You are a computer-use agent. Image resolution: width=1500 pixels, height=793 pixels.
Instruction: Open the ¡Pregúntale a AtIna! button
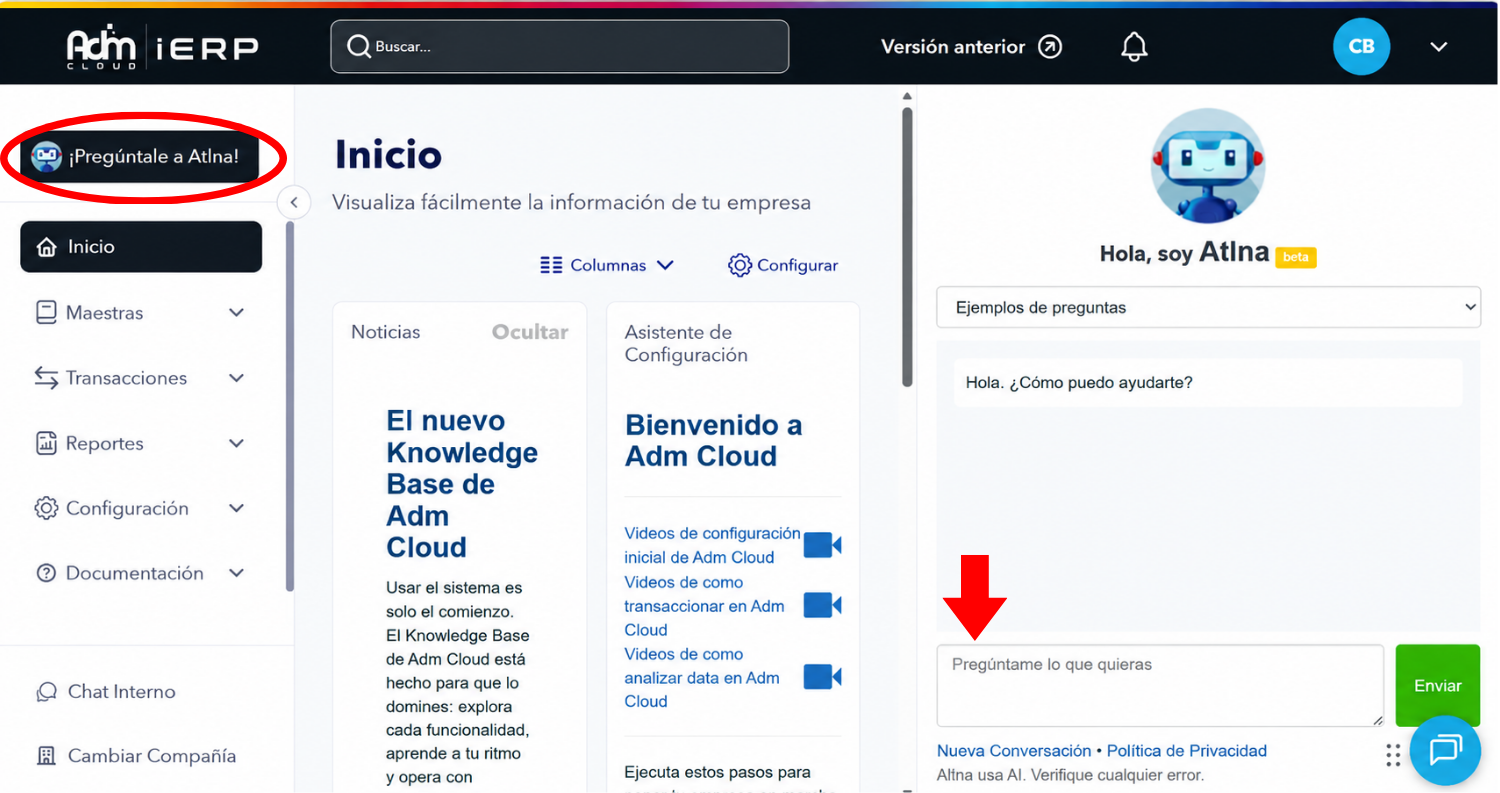click(x=140, y=157)
